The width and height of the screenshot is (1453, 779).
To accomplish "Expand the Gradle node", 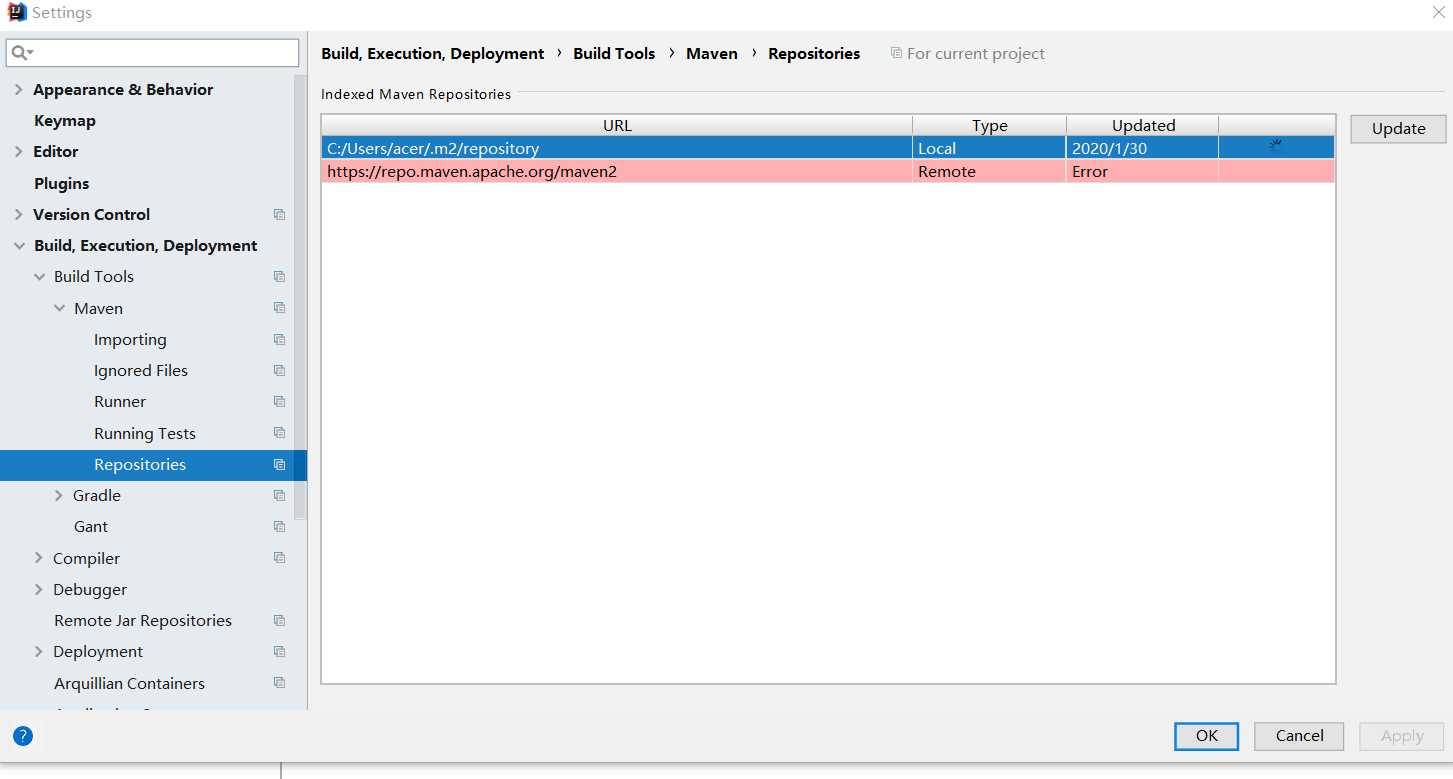I will click(59, 496).
